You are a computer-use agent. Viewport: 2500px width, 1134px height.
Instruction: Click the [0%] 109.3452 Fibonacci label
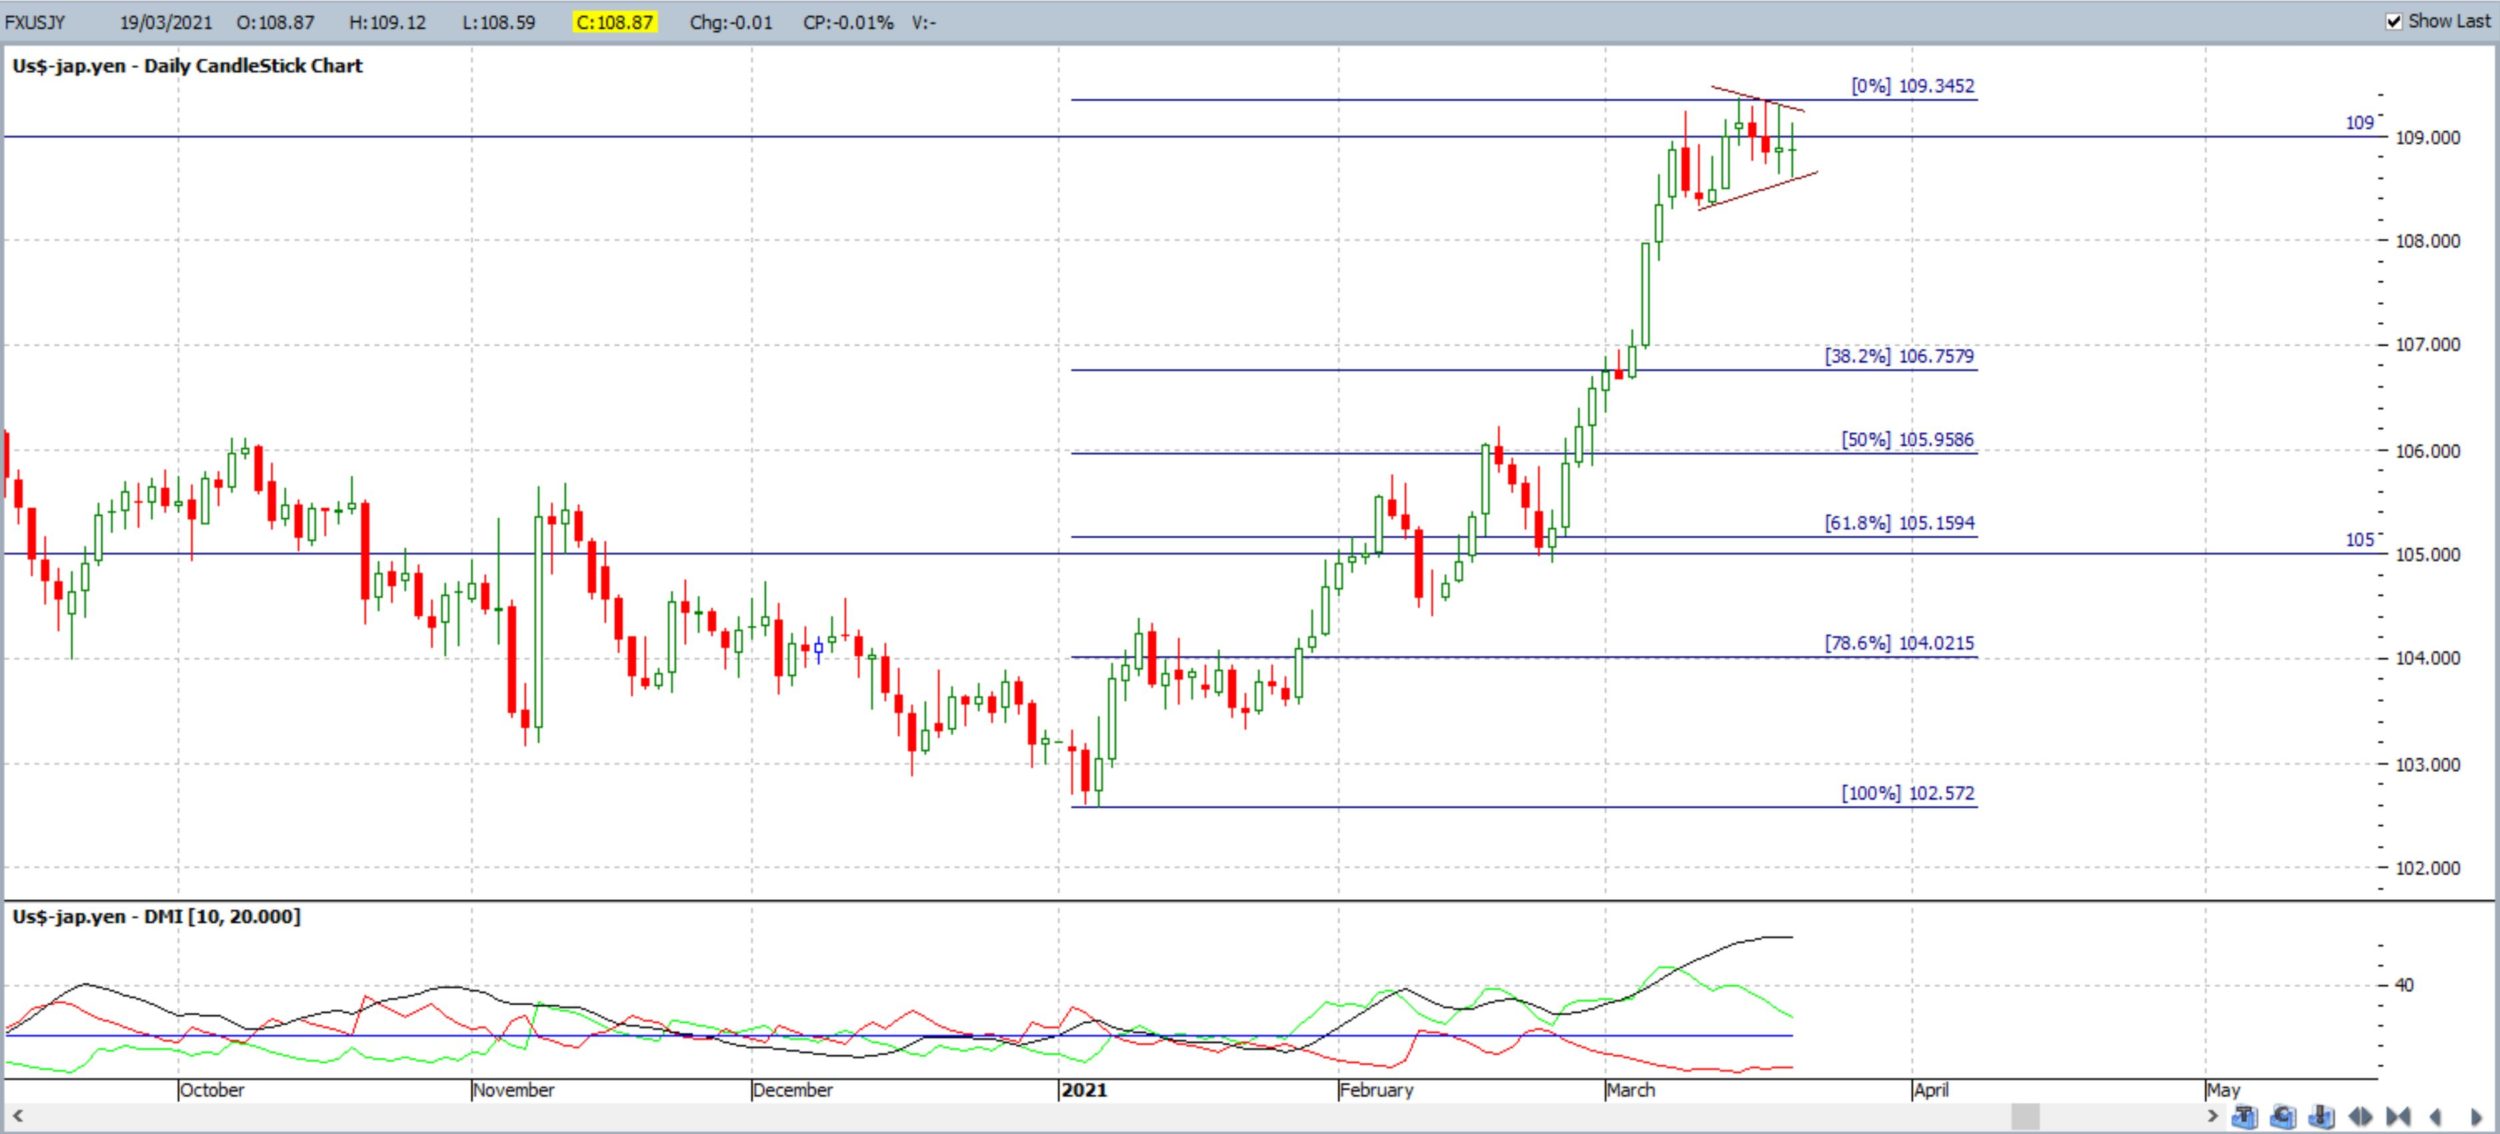(1913, 86)
